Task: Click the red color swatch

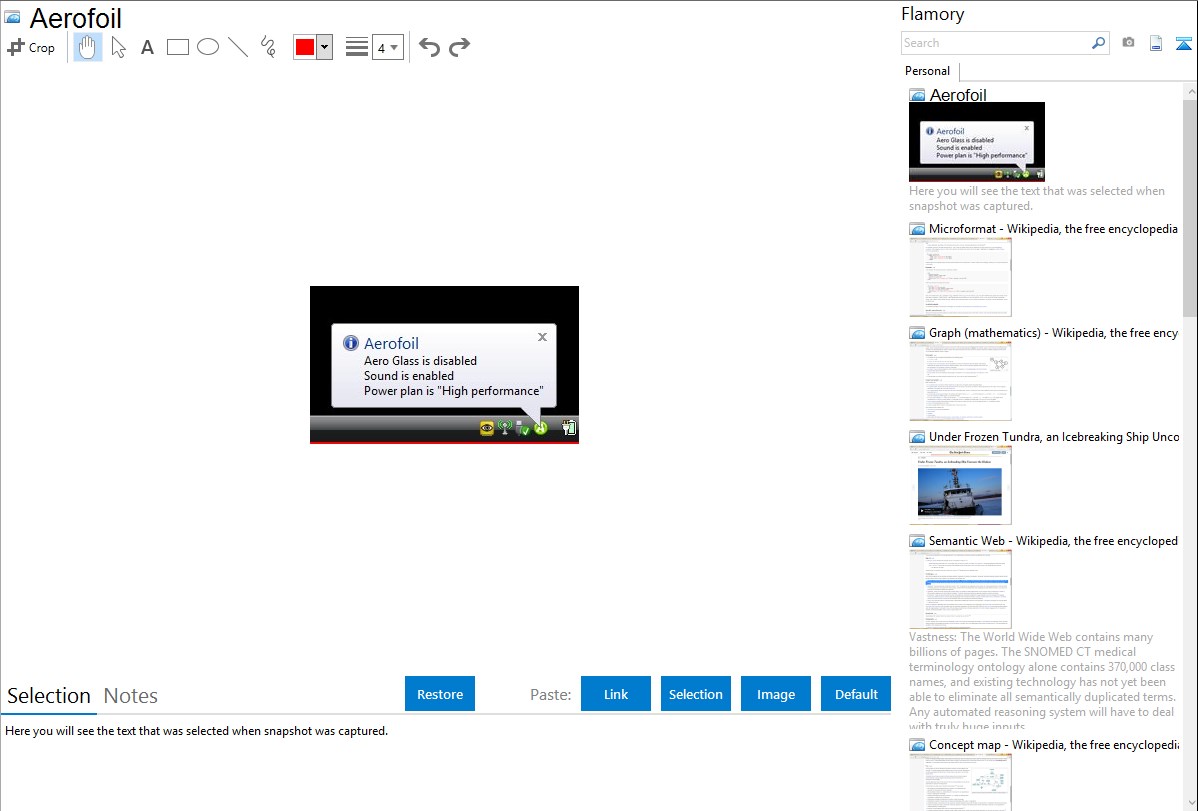Action: tap(305, 47)
